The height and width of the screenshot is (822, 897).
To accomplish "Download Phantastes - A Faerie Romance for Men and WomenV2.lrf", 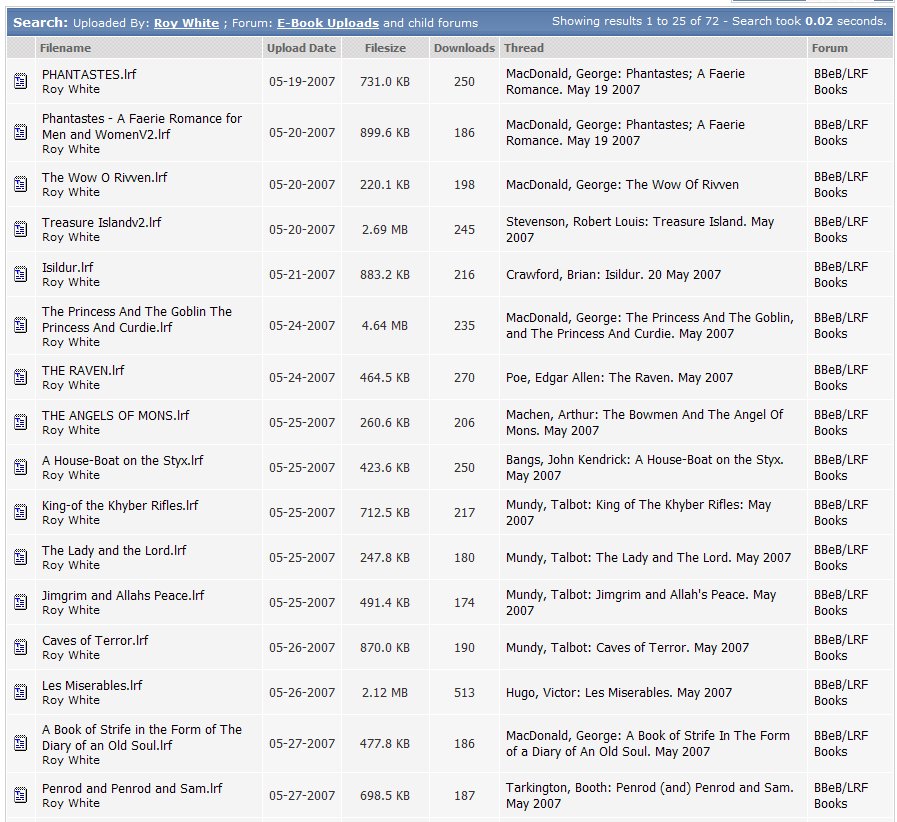I will [142, 126].
